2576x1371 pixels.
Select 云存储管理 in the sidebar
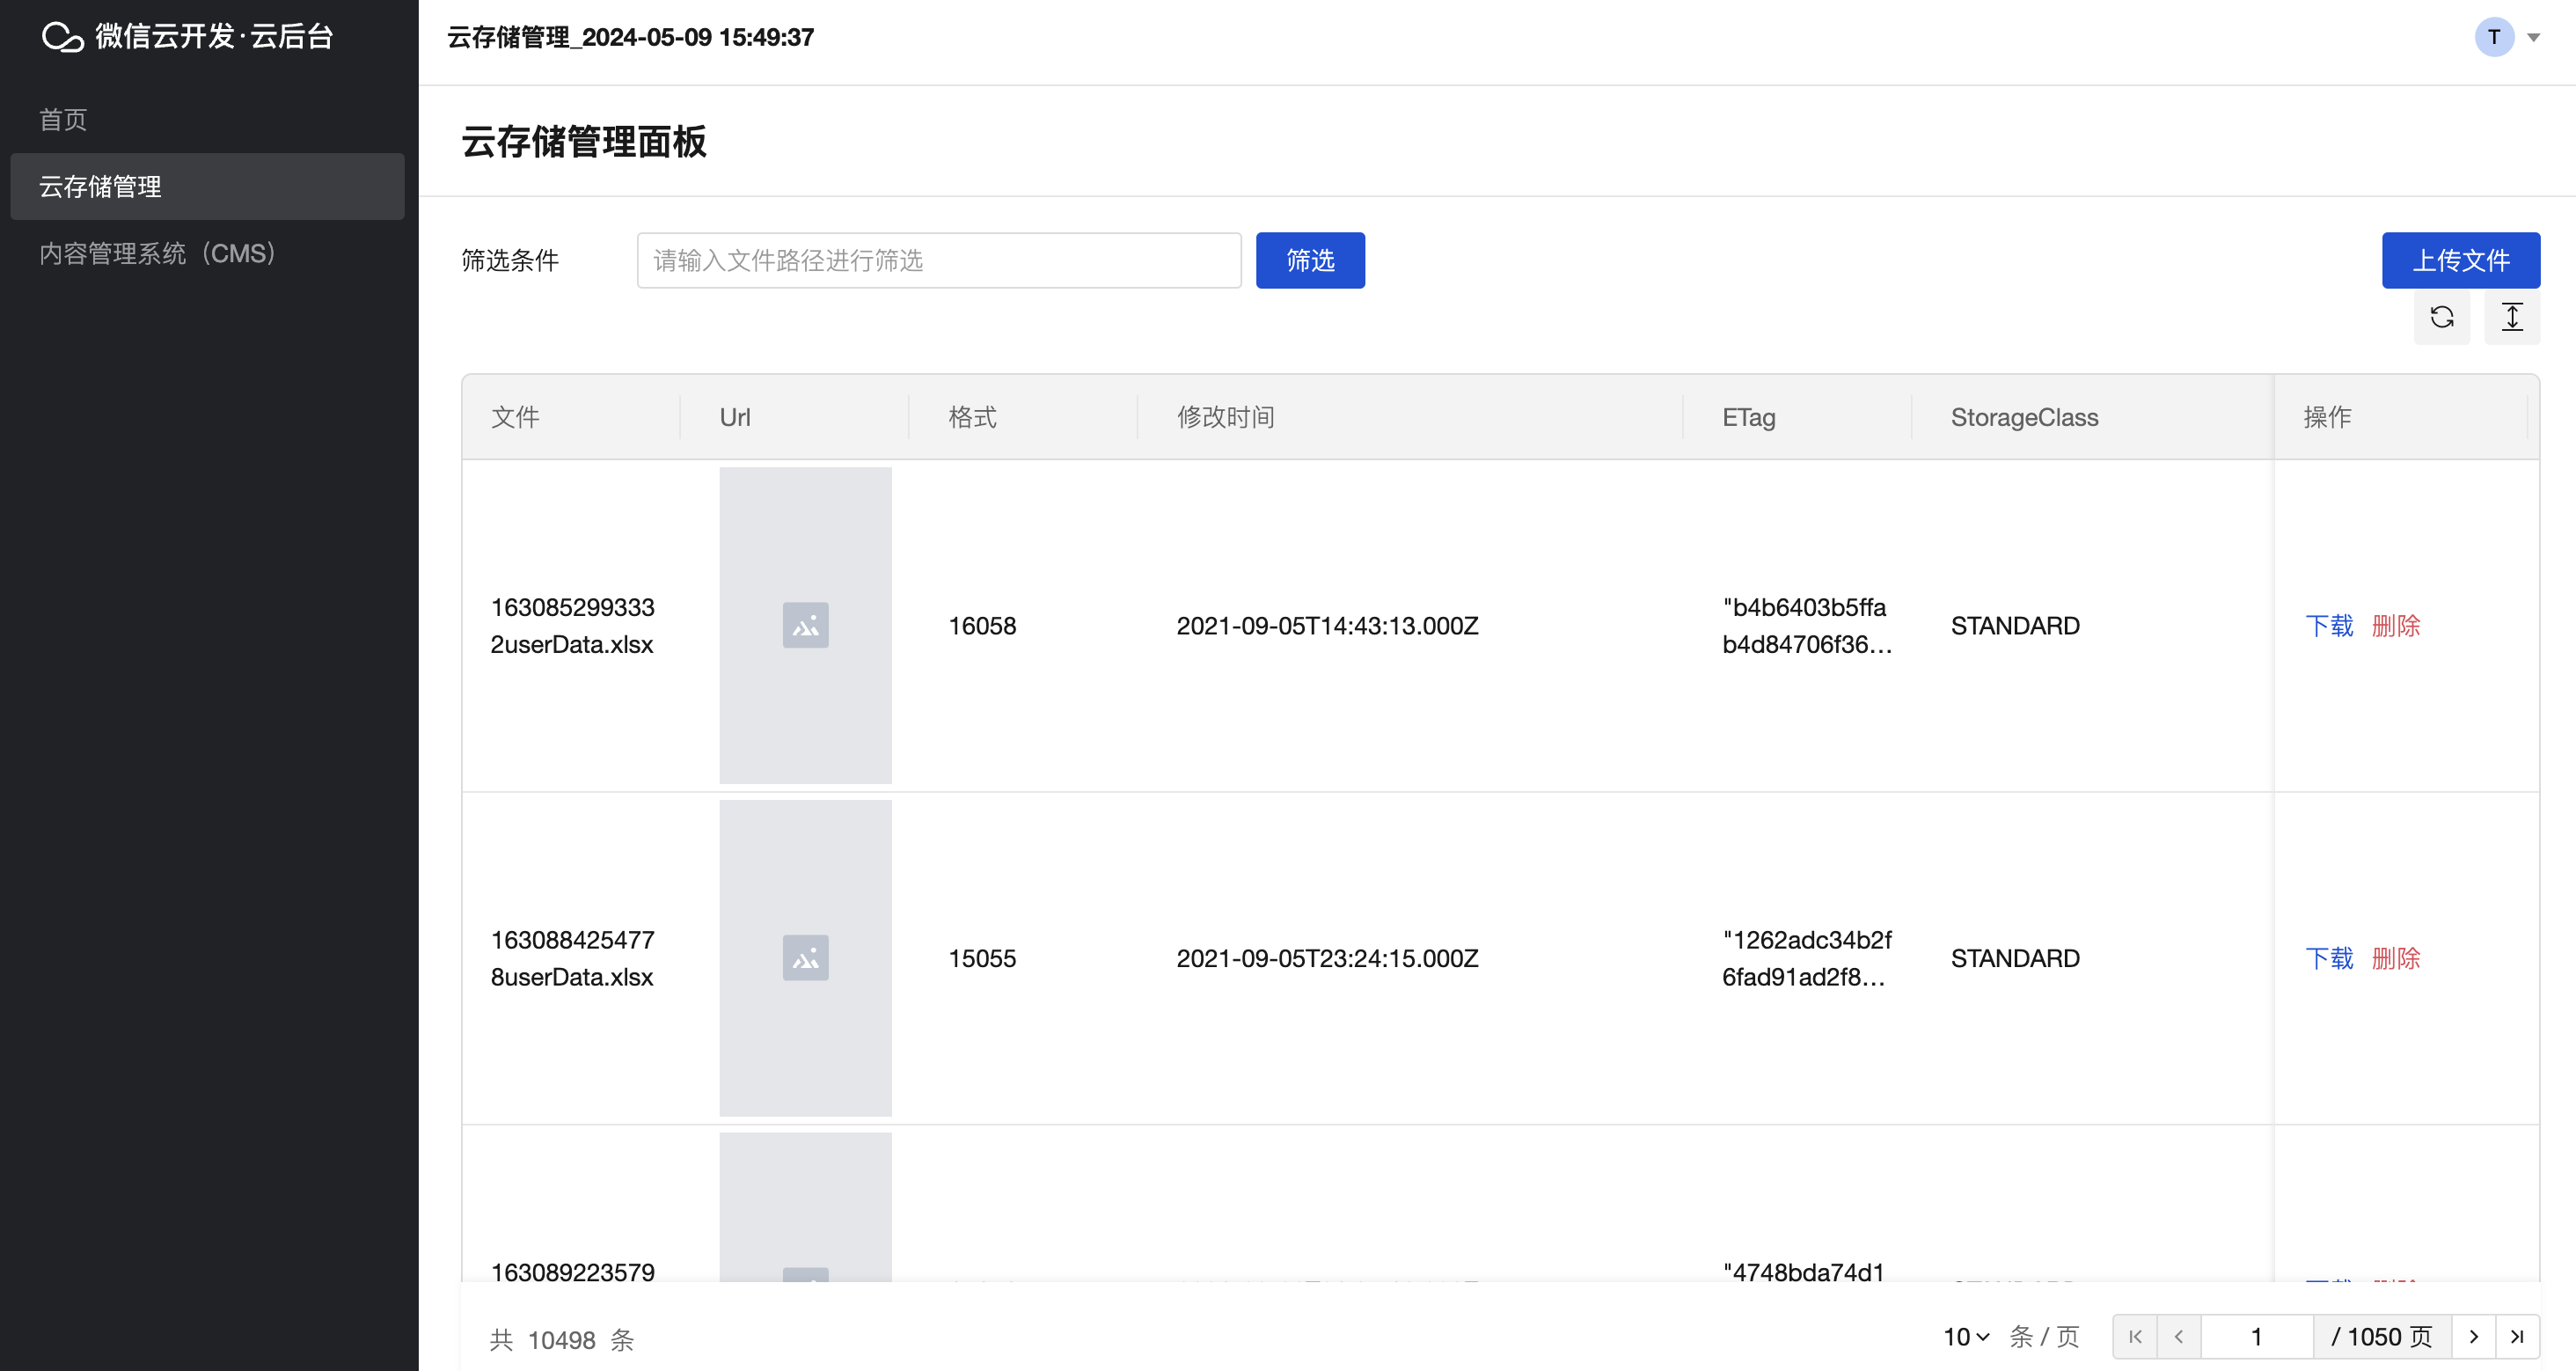click(100, 186)
